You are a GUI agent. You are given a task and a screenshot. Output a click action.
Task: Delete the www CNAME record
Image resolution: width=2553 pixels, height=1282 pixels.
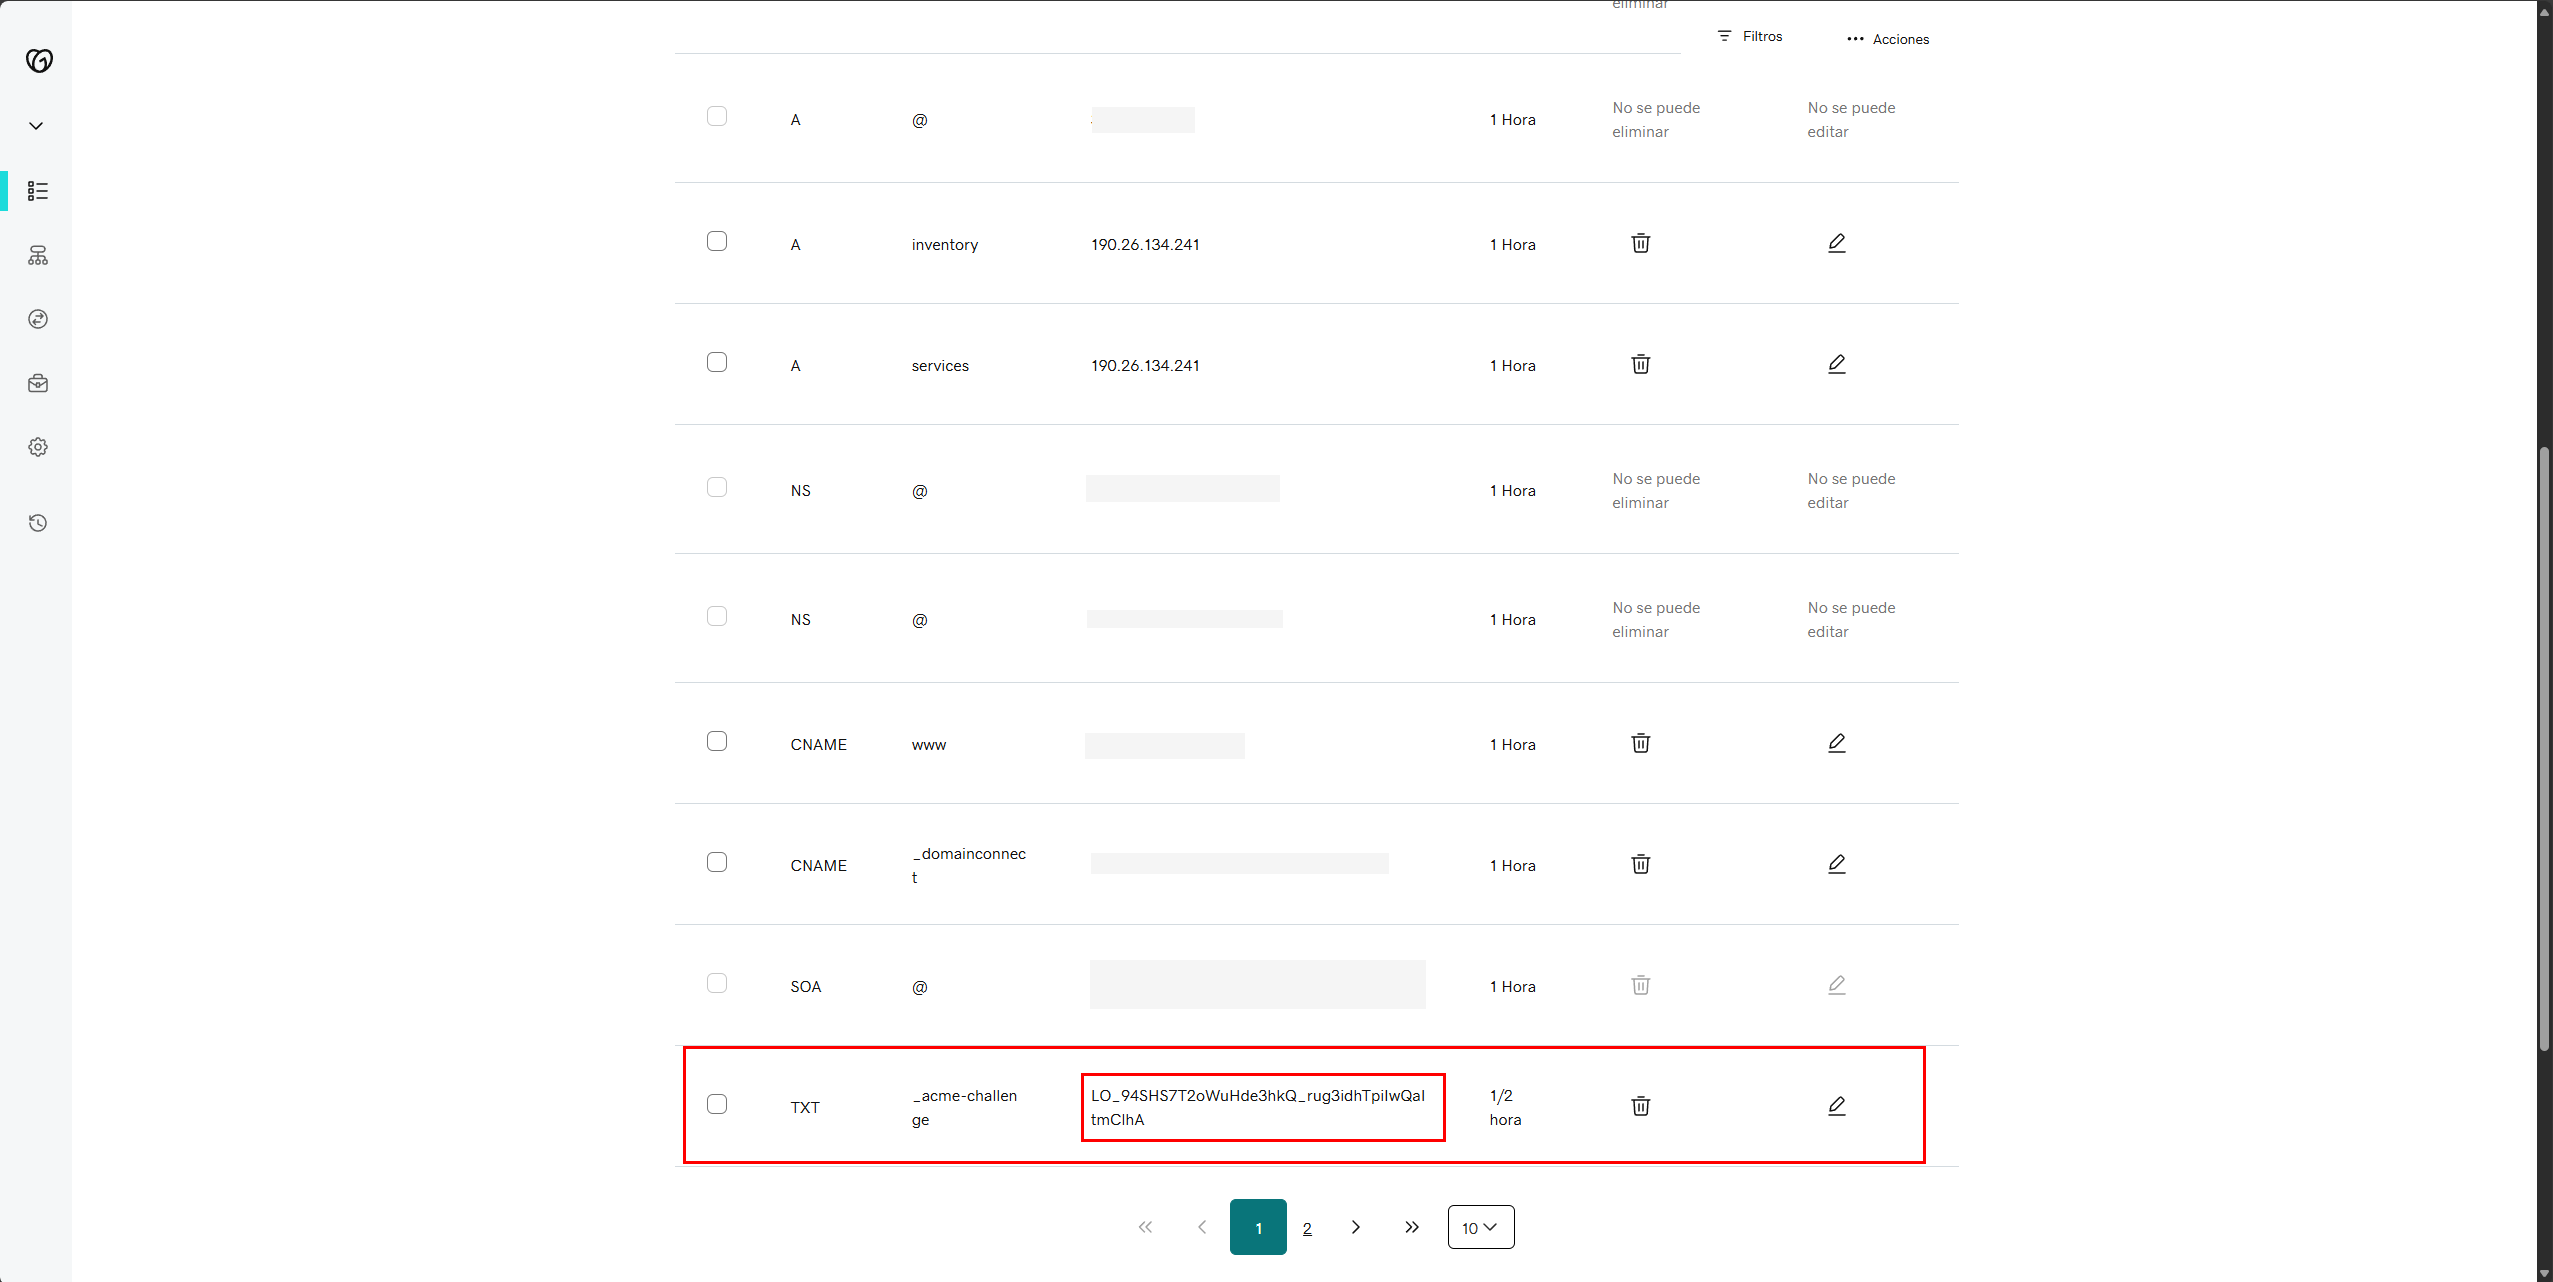(1641, 743)
